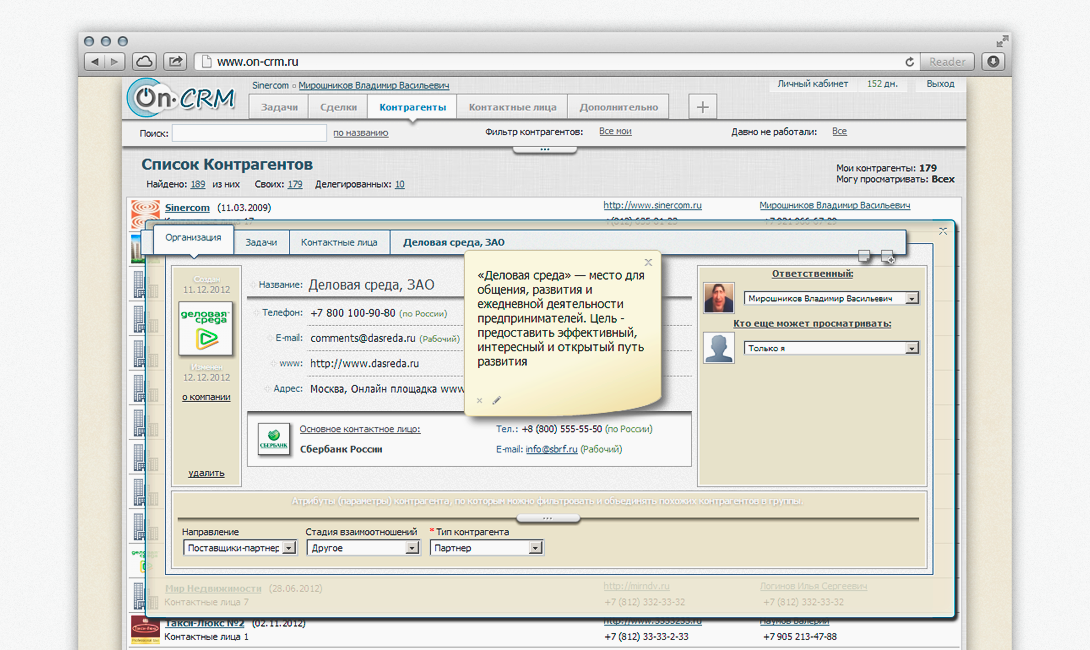The height and width of the screenshot is (650, 1090).
Task: Click the browser share button
Action: point(175,62)
